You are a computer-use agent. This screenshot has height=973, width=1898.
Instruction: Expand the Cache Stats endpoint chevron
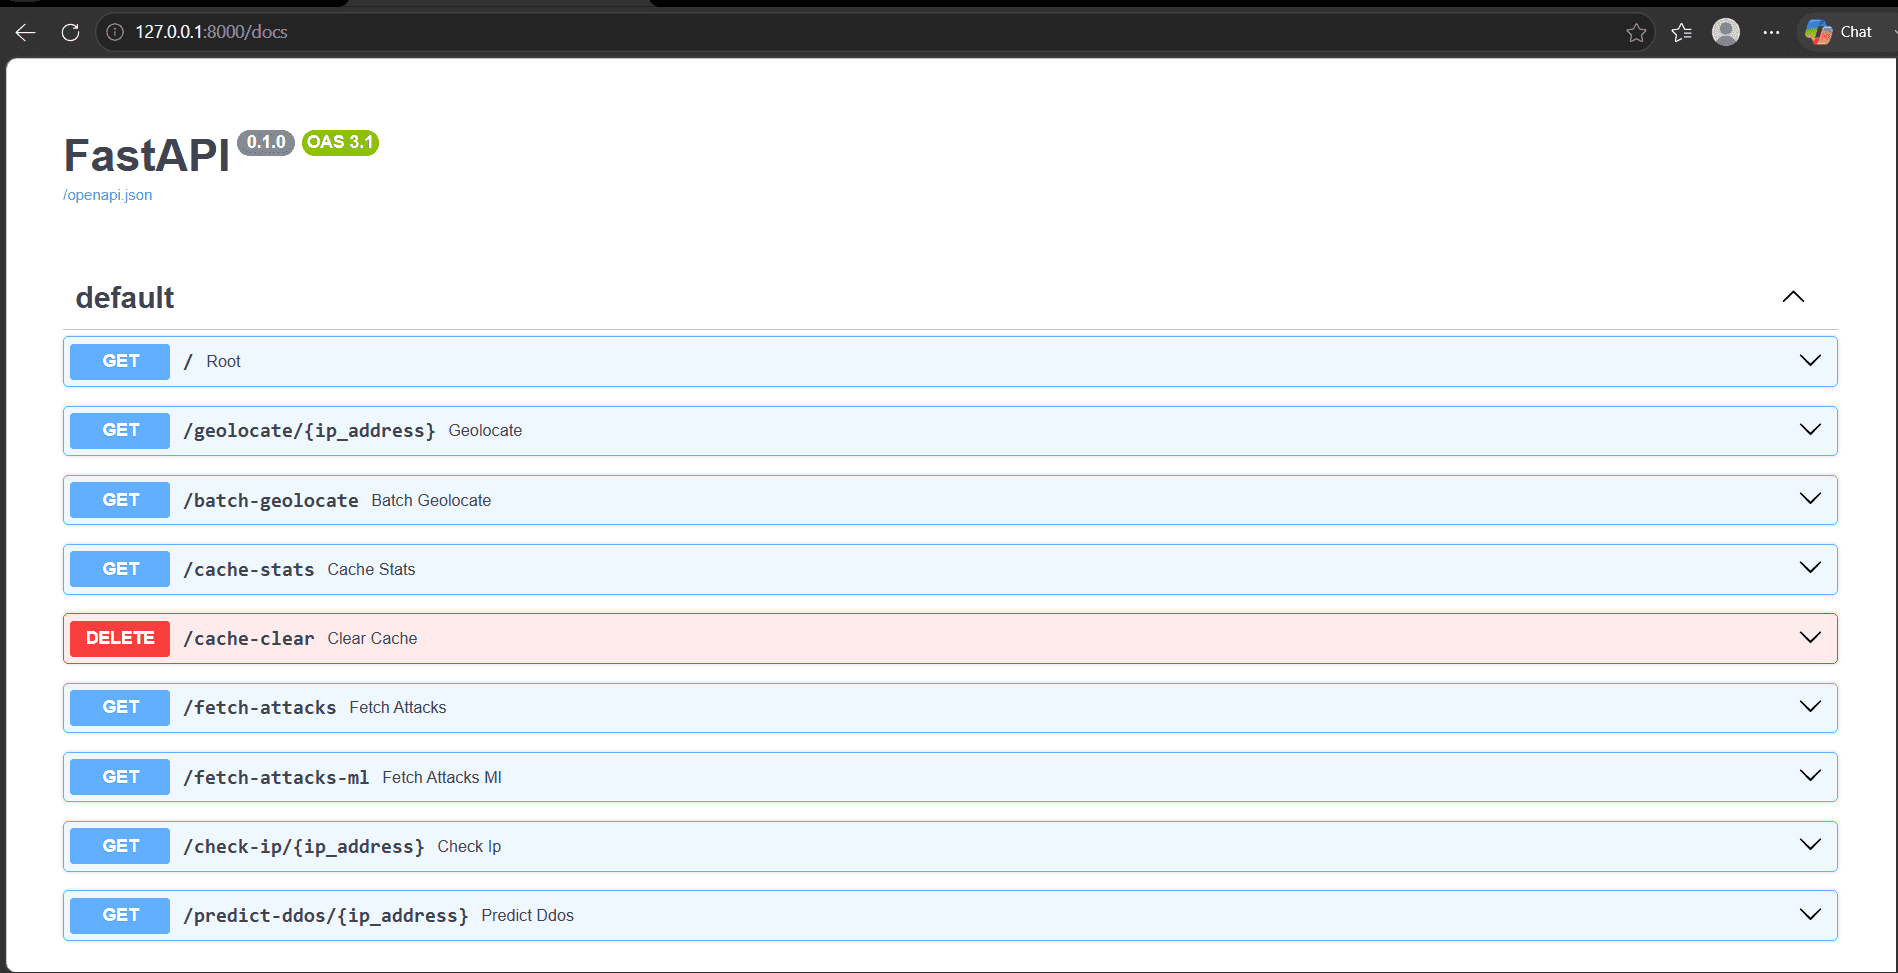[1810, 568]
